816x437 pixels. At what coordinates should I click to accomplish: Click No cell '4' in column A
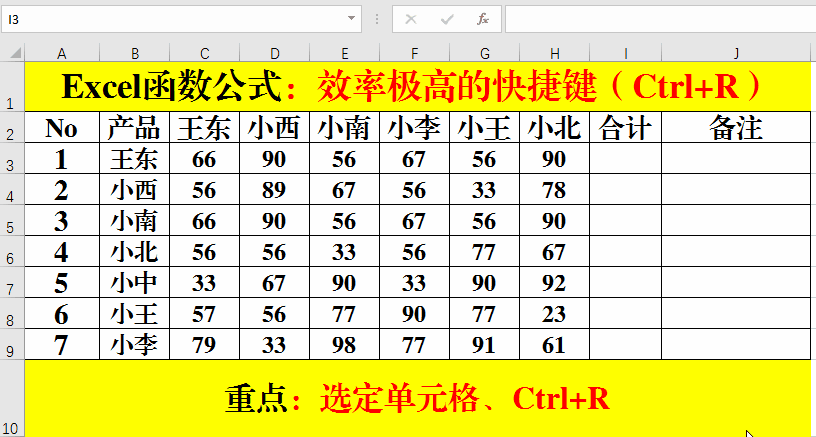pos(62,251)
